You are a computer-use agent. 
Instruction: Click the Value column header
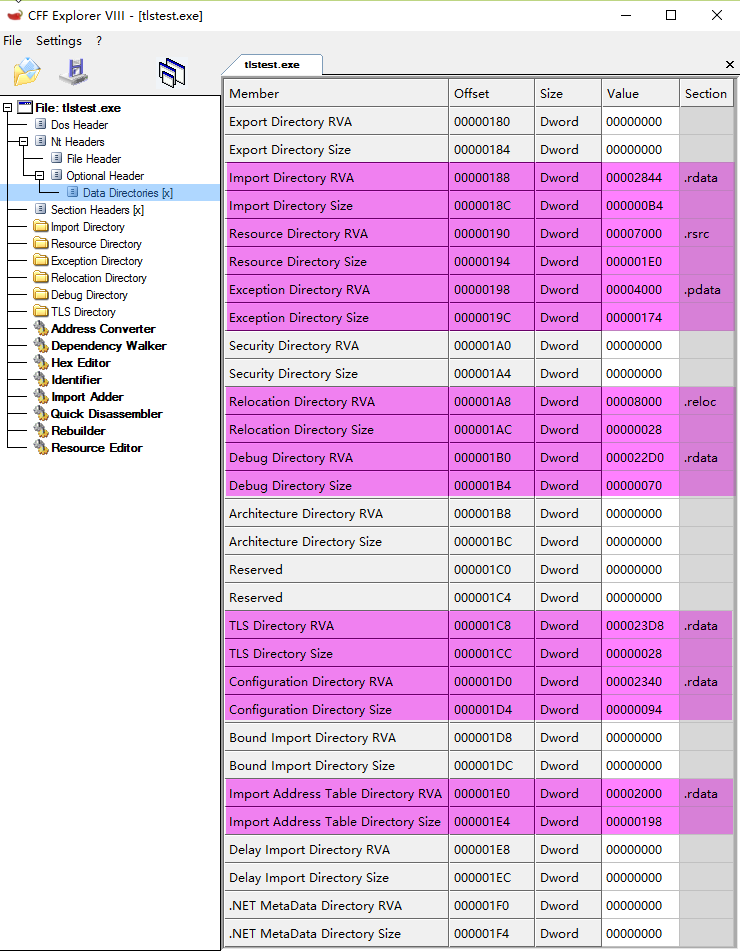click(x=641, y=93)
